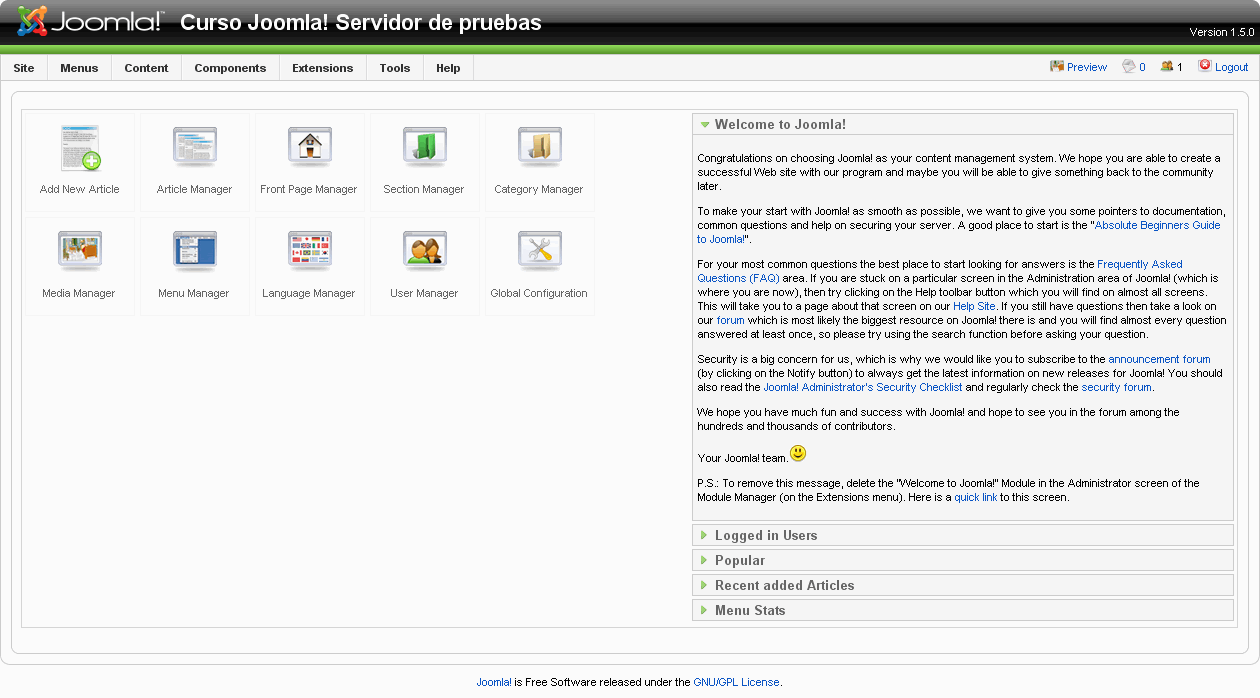Launch the Front Page Manager icon
1260x698 pixels.
(x=309, y=149)
